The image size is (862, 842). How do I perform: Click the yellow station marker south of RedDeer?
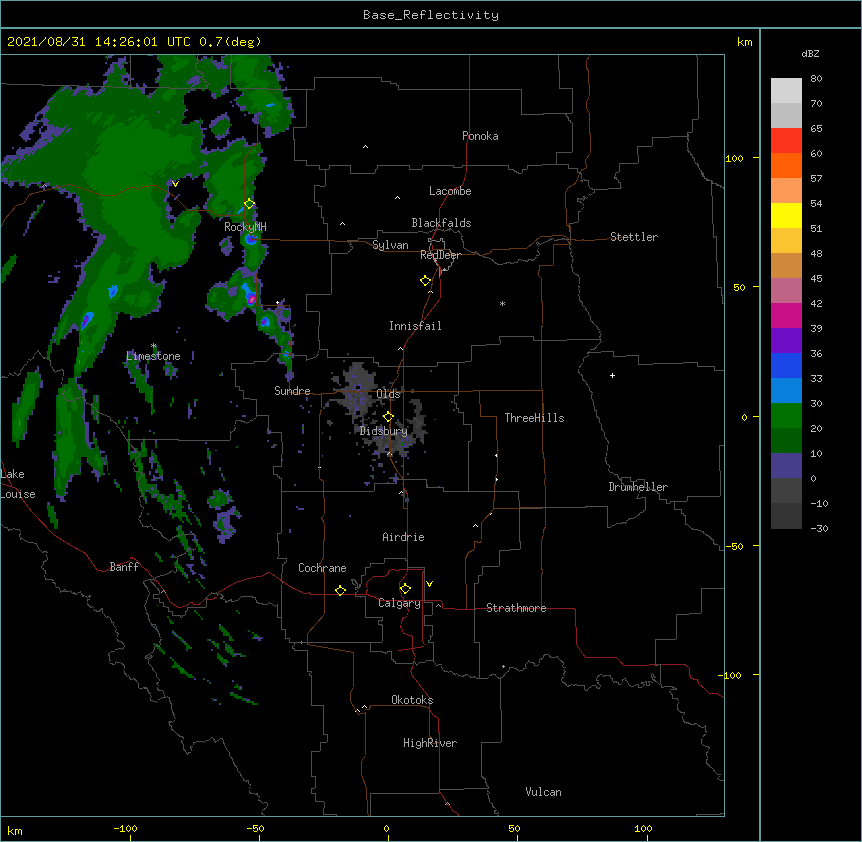click(425, 281)
